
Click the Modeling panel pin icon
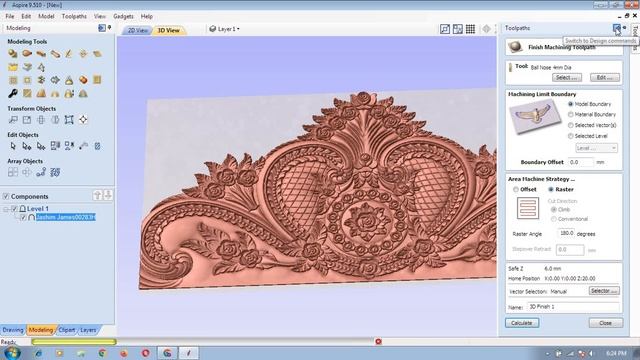[x=109, y=28]
